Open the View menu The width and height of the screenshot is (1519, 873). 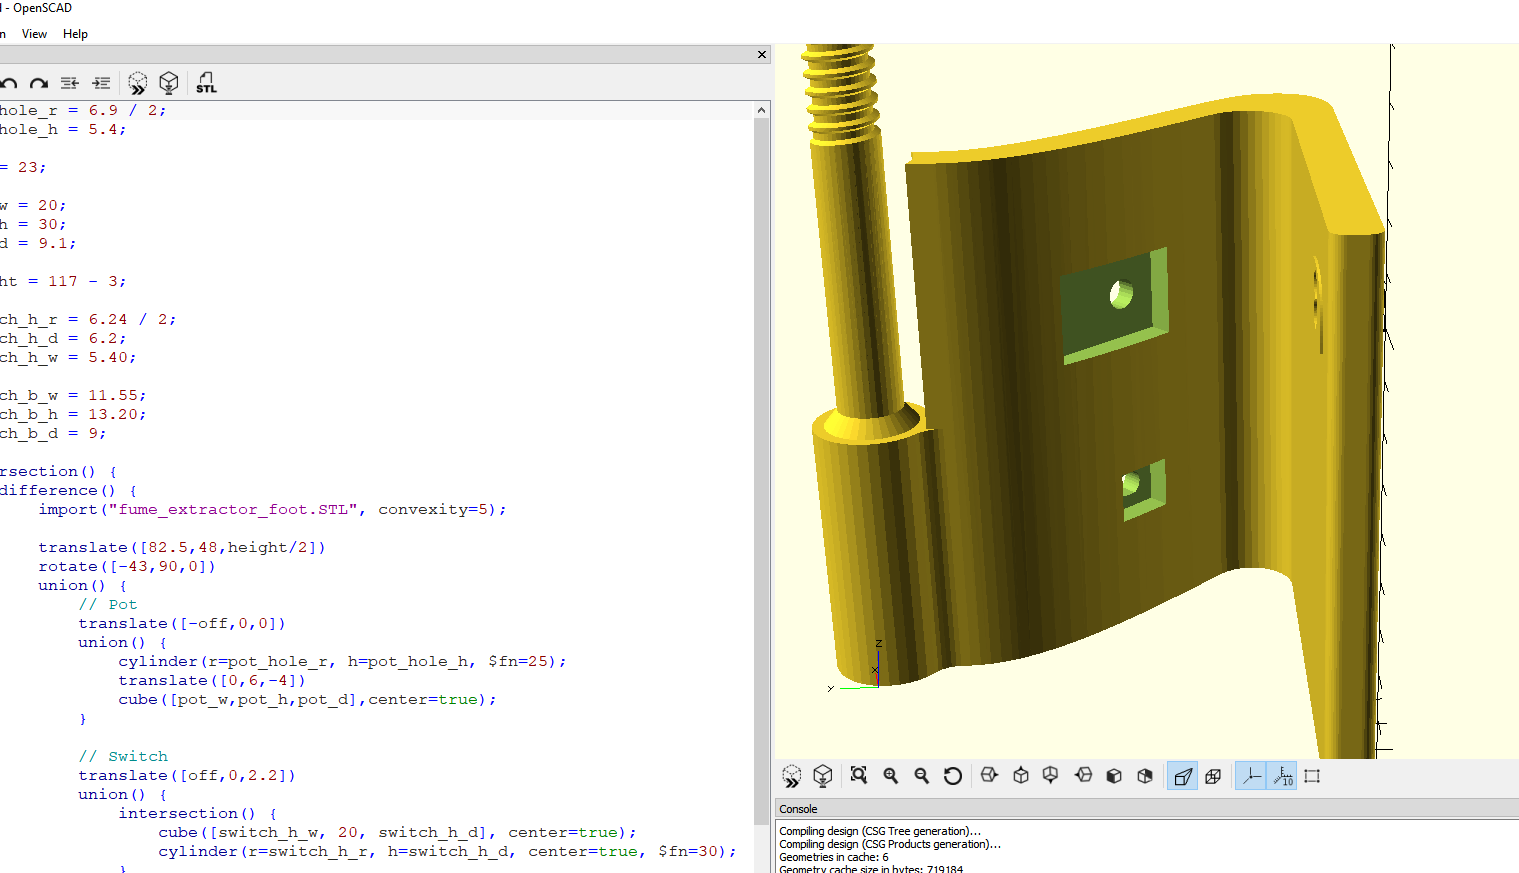click(34, 34)
